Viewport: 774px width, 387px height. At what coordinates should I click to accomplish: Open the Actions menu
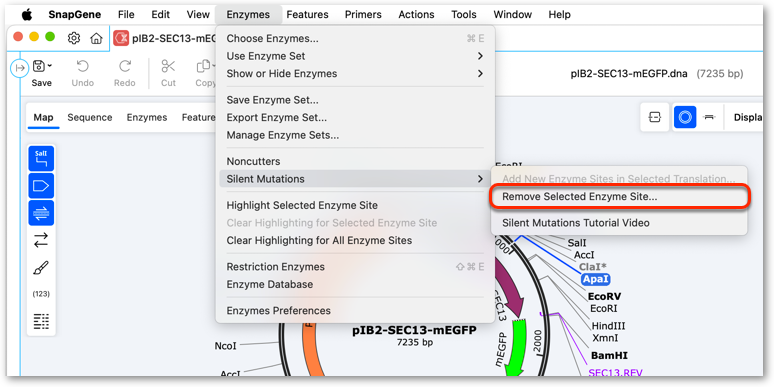click(417, 15)
